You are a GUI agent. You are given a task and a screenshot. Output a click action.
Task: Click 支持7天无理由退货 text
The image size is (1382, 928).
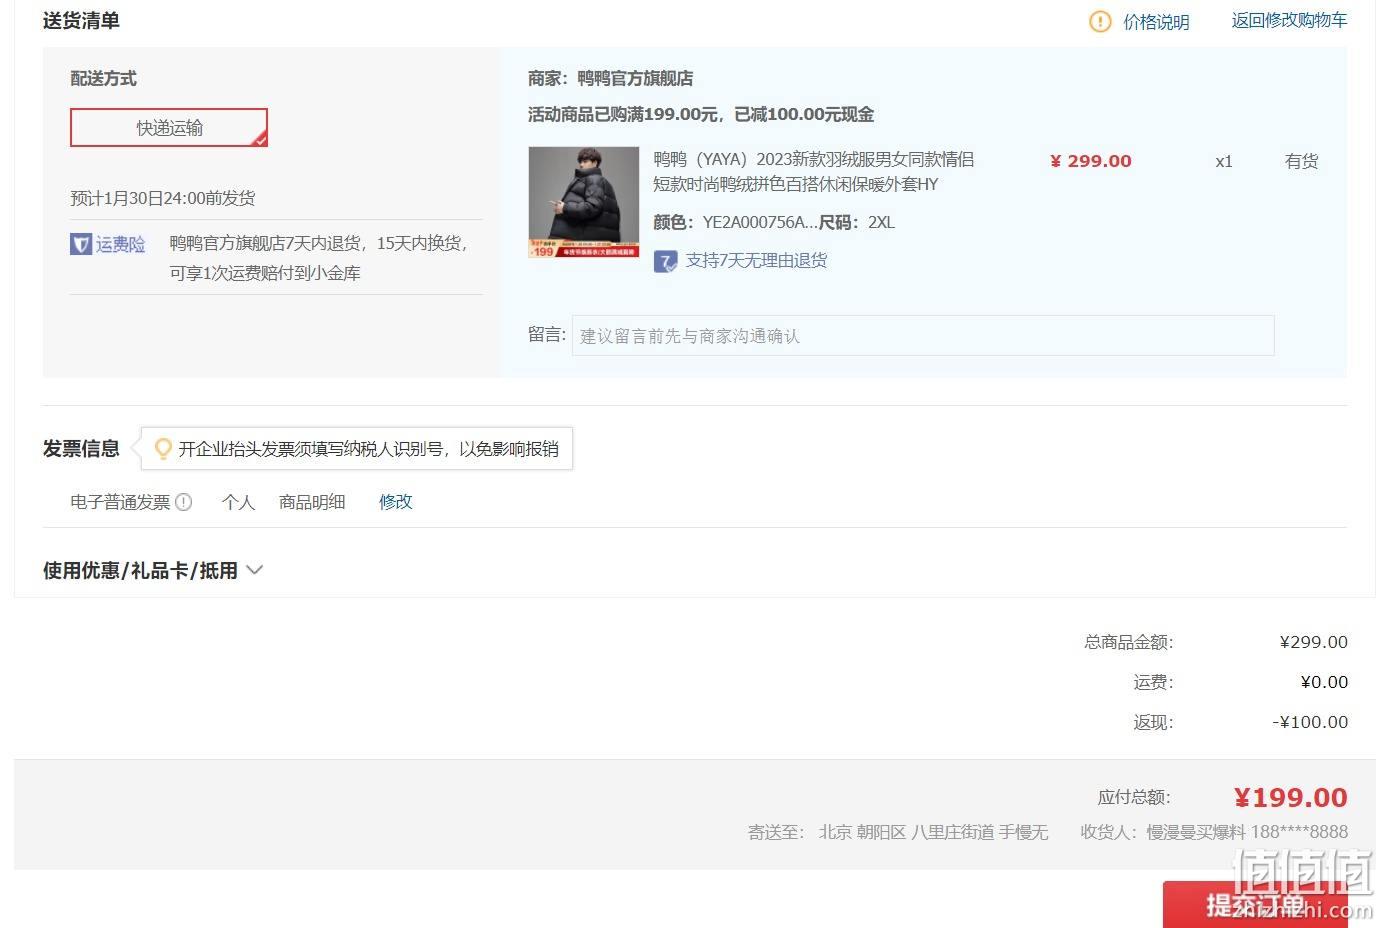click(x=756, y=260)
